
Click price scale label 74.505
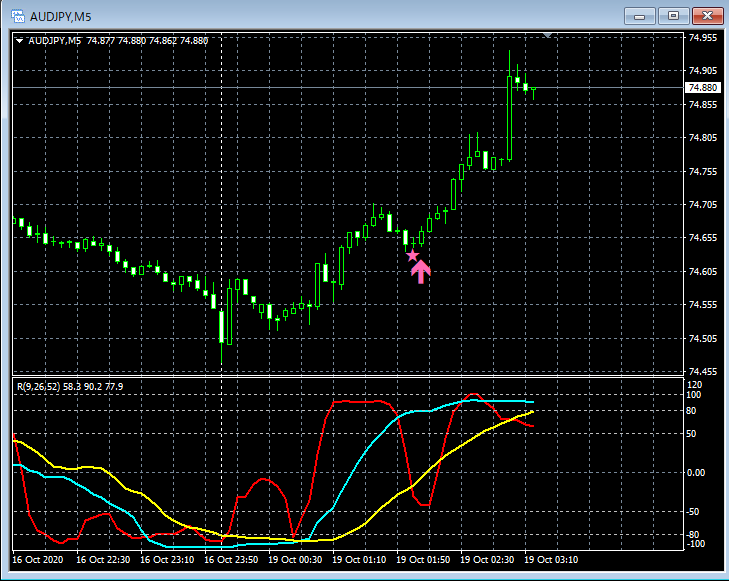coord(702,338)
